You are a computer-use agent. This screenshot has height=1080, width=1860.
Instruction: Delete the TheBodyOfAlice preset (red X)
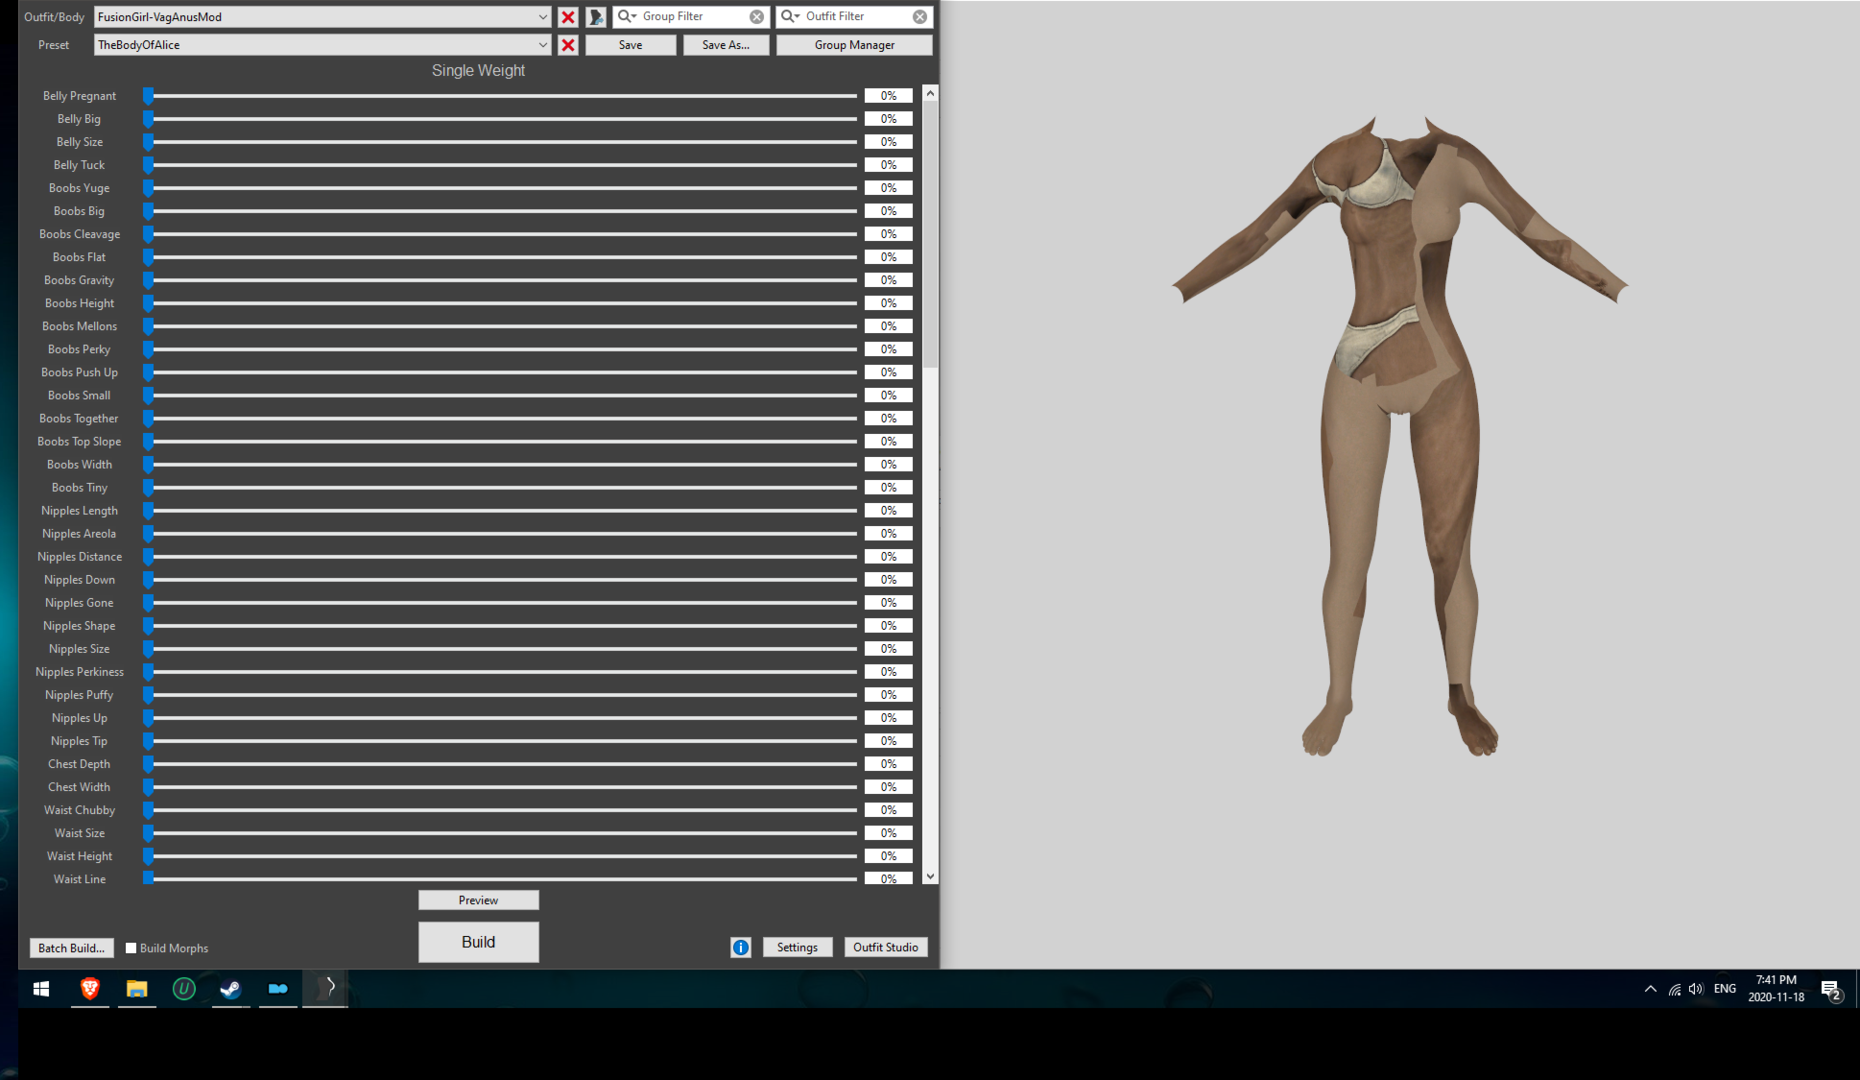point(568,45)
